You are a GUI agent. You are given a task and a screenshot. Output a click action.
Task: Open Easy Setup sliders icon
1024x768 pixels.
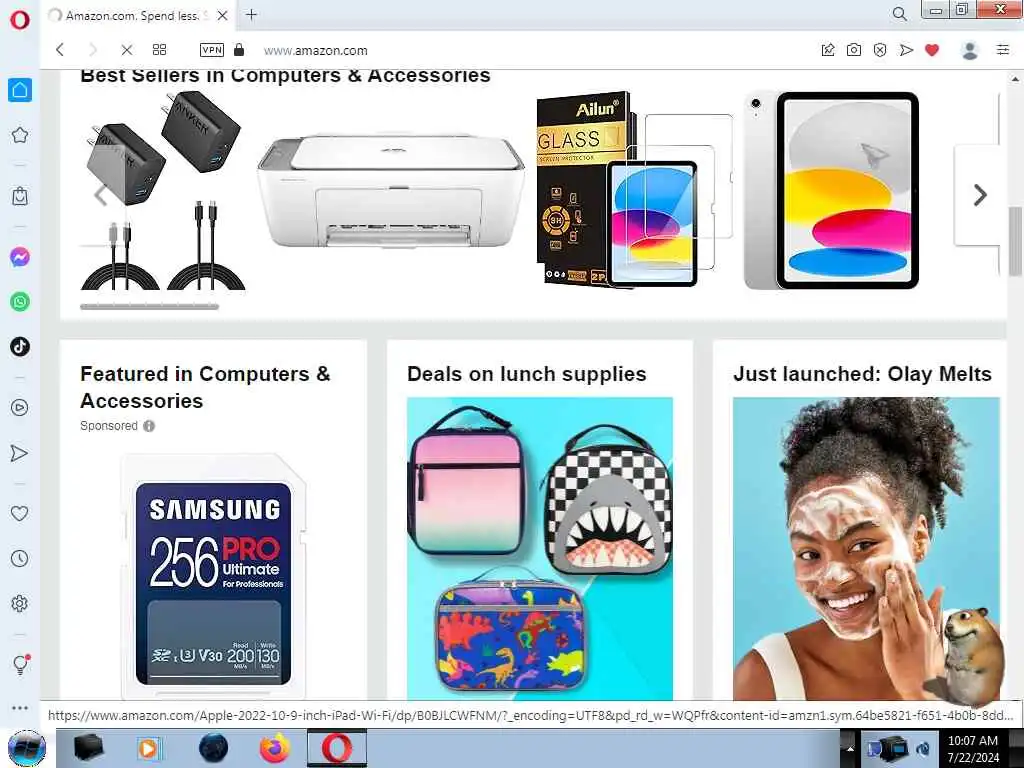coord(1003,50)
